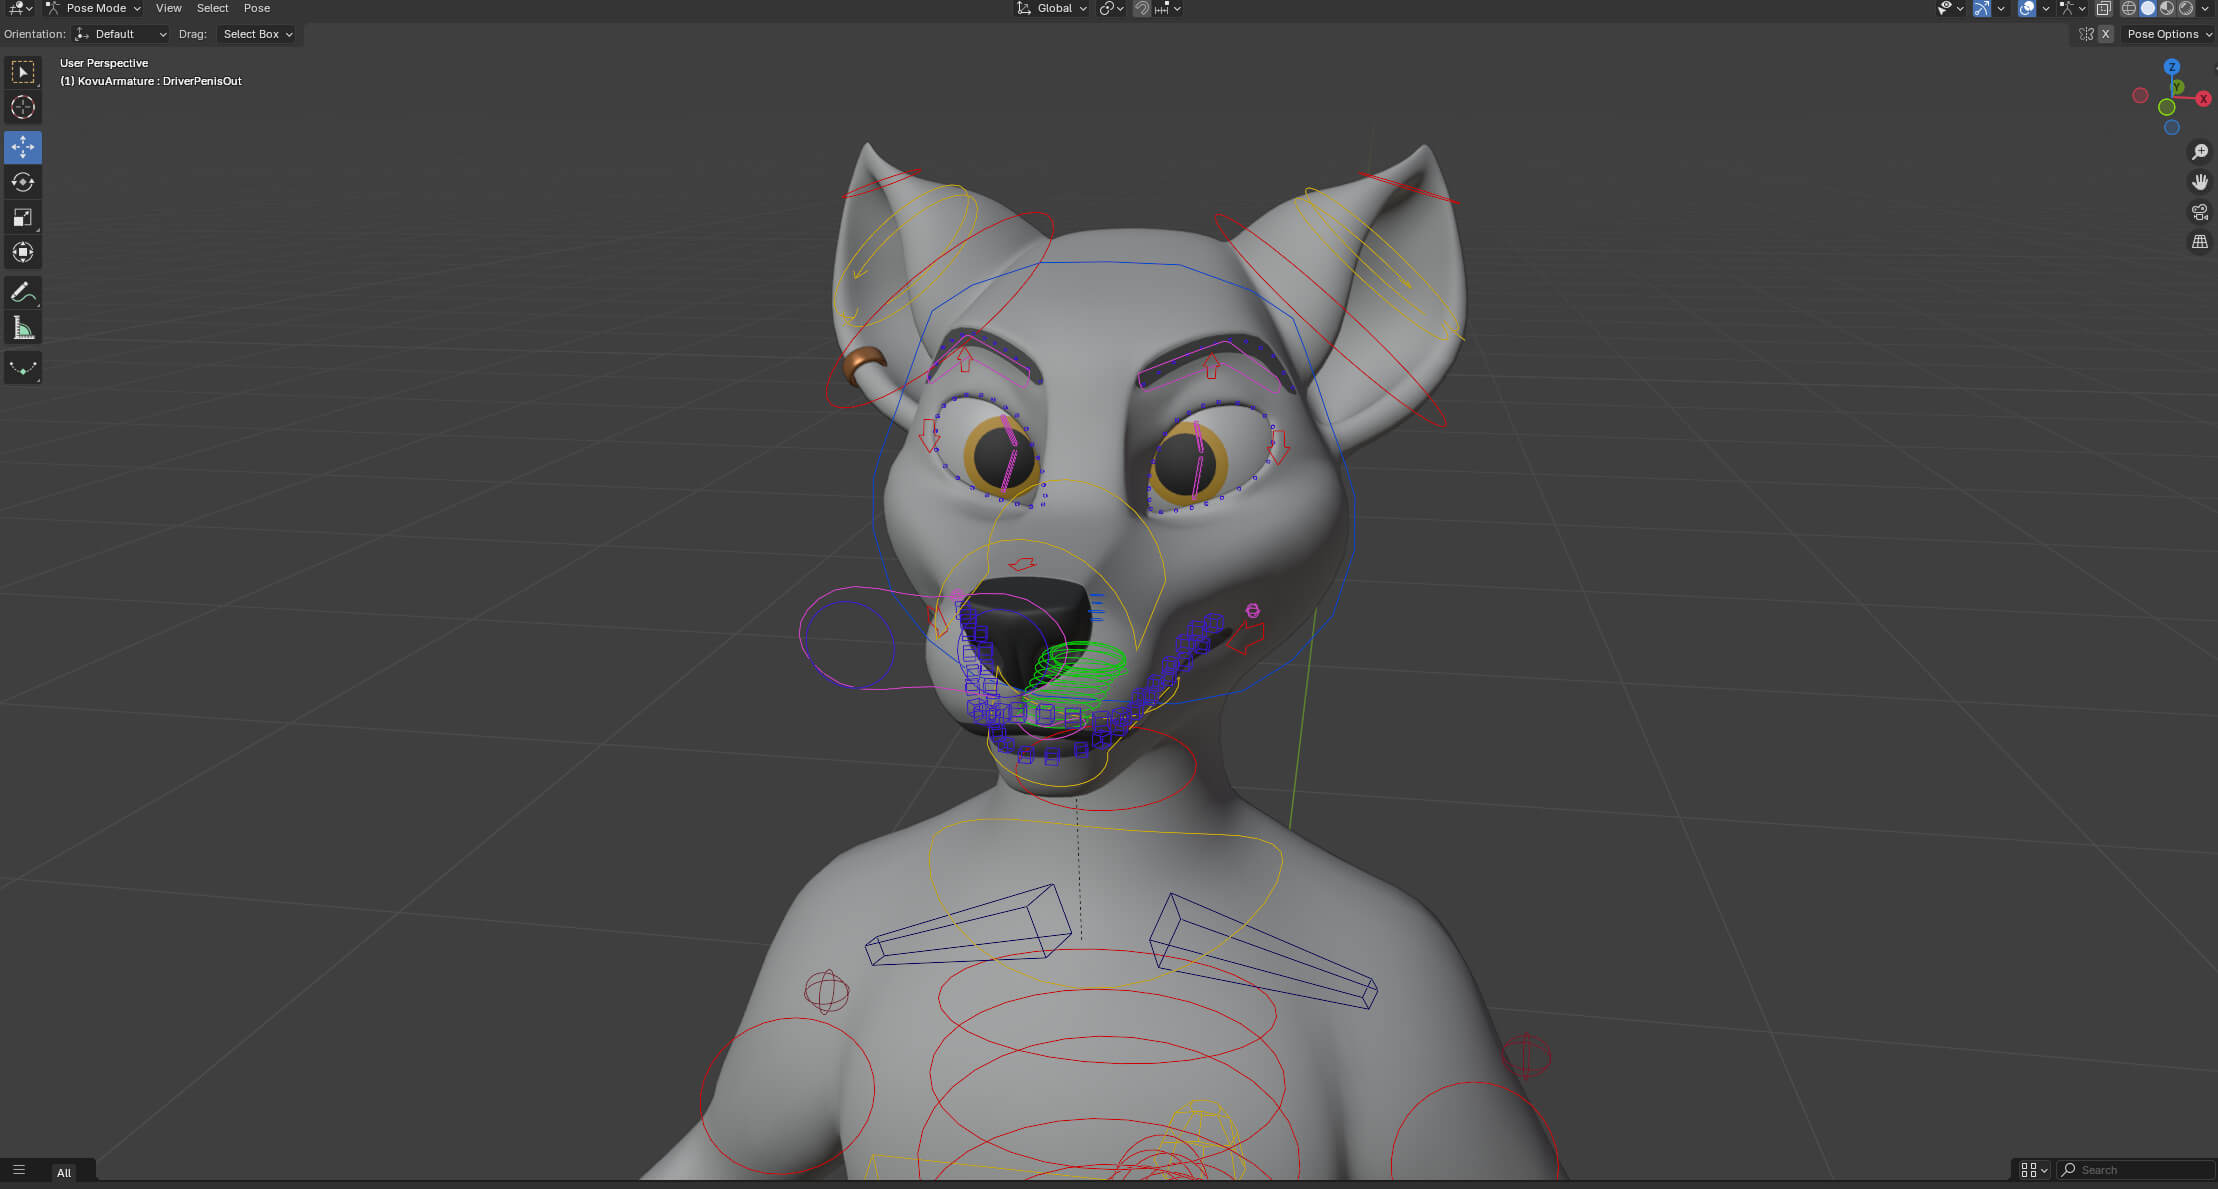Switch to wireframe shading mode

(x=2129, y=8)
